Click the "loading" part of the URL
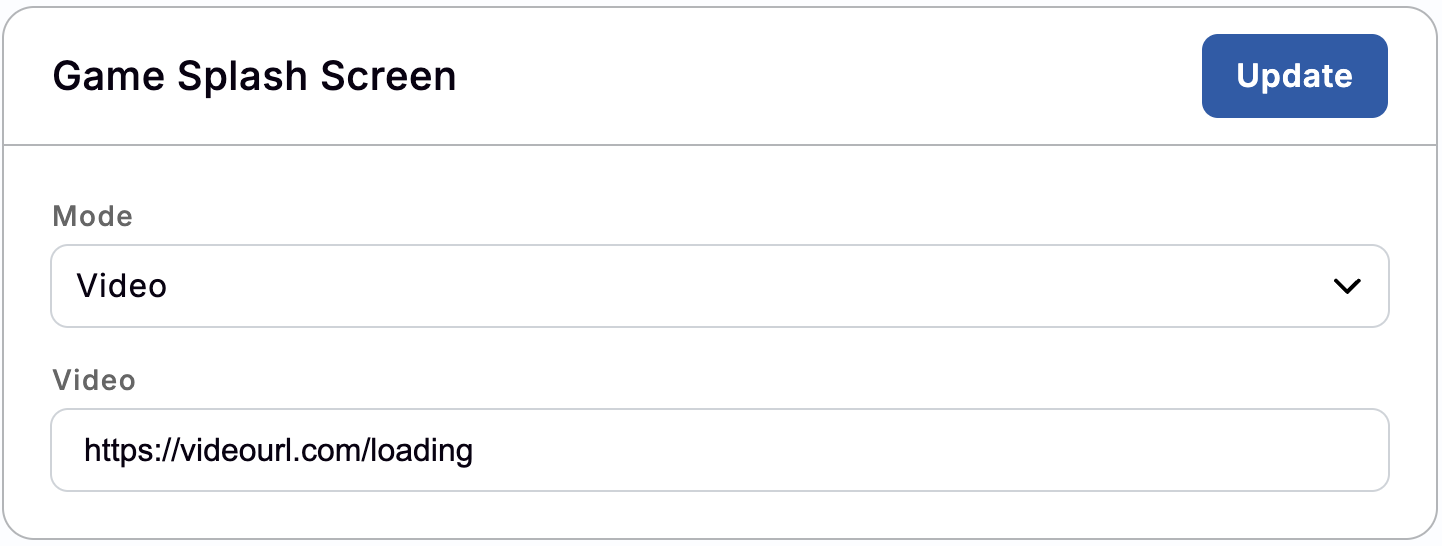The image size is (1442, 546). coord(421,451)
